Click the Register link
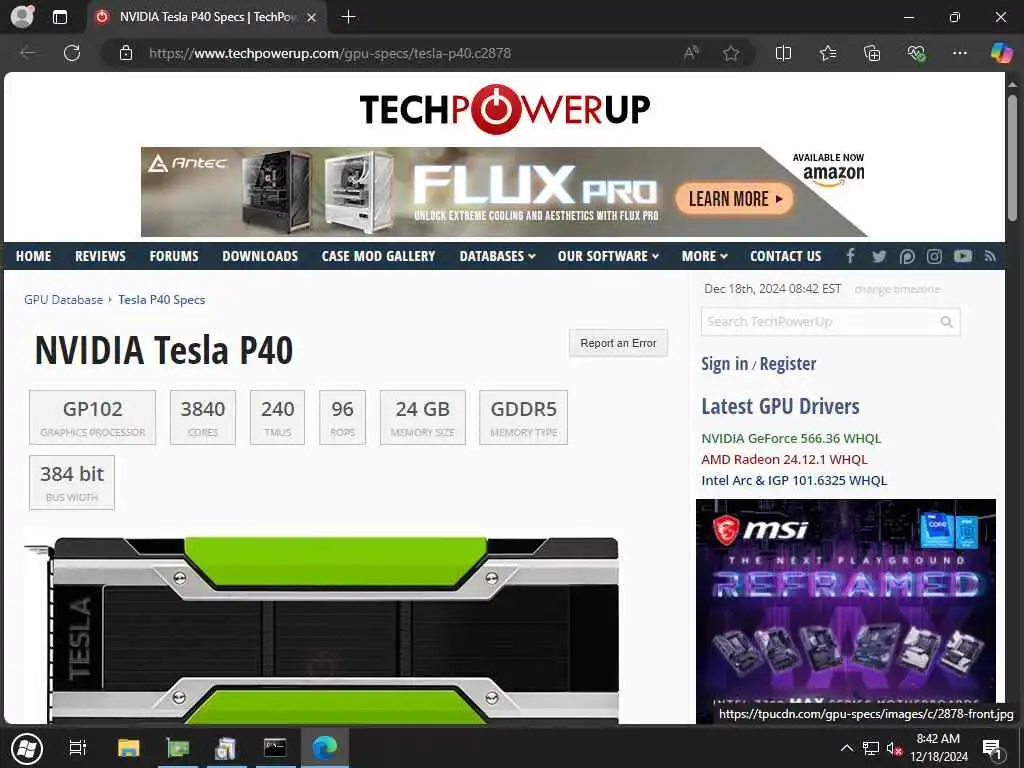Screen dimensions: 1024x768 tap(788, 364)
